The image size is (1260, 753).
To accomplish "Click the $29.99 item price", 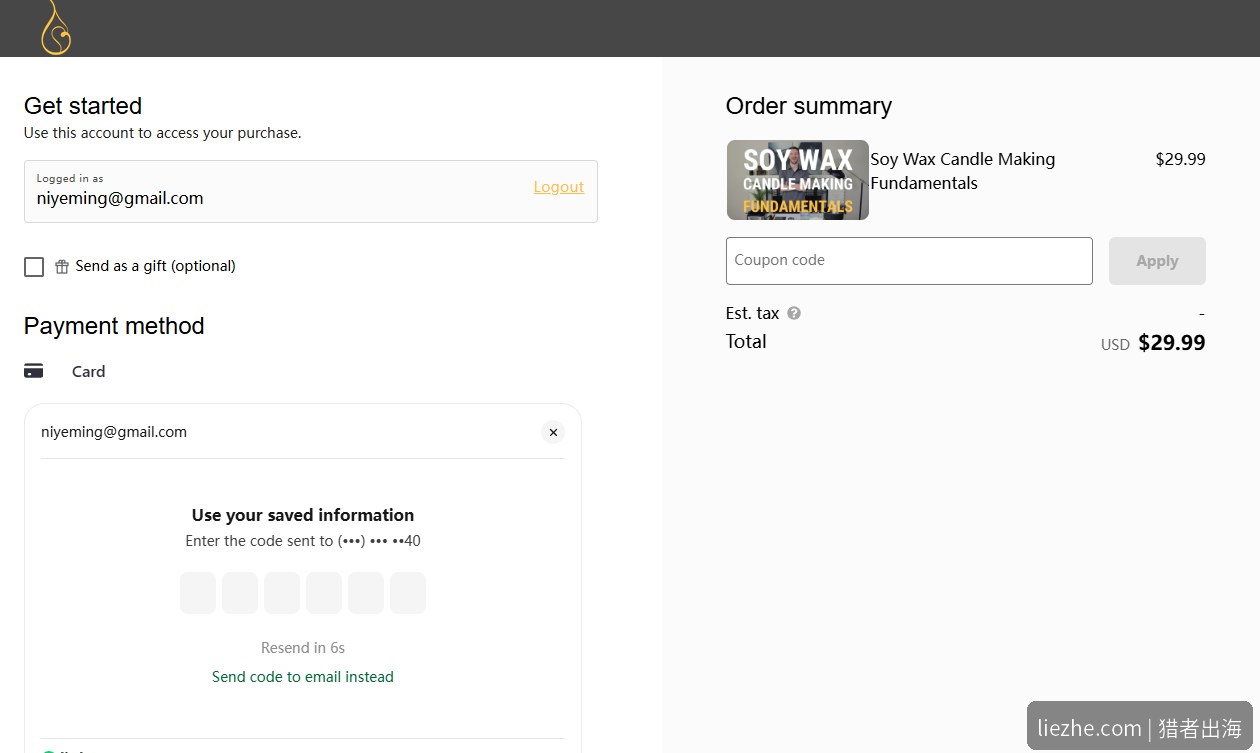I will tap(1180, 159).
